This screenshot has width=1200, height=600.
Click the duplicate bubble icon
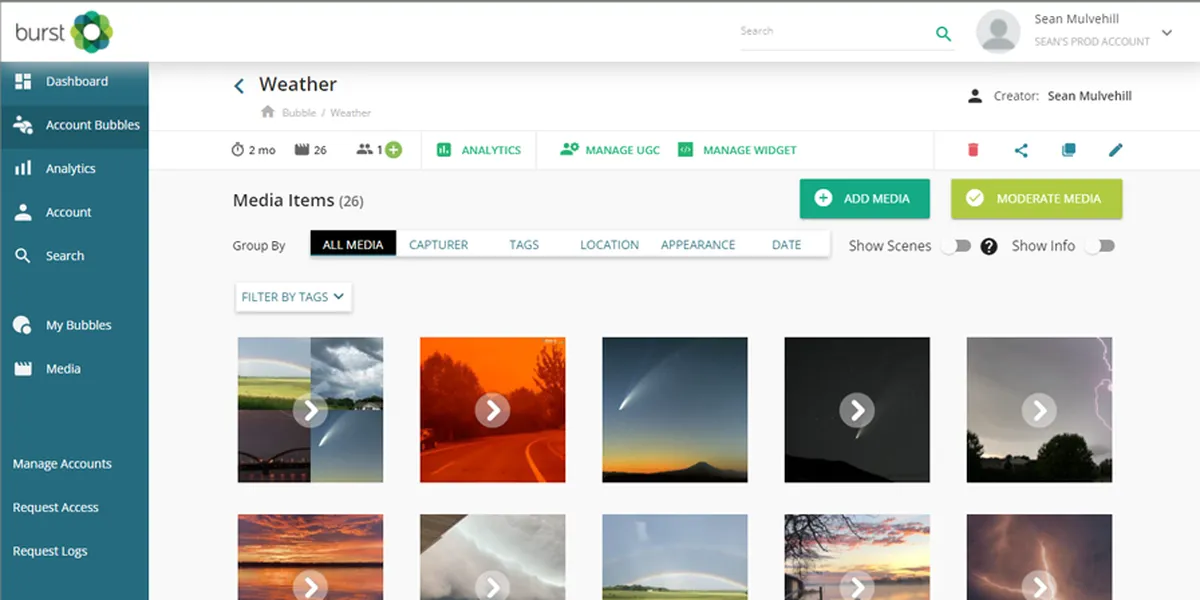(1069, 150)
